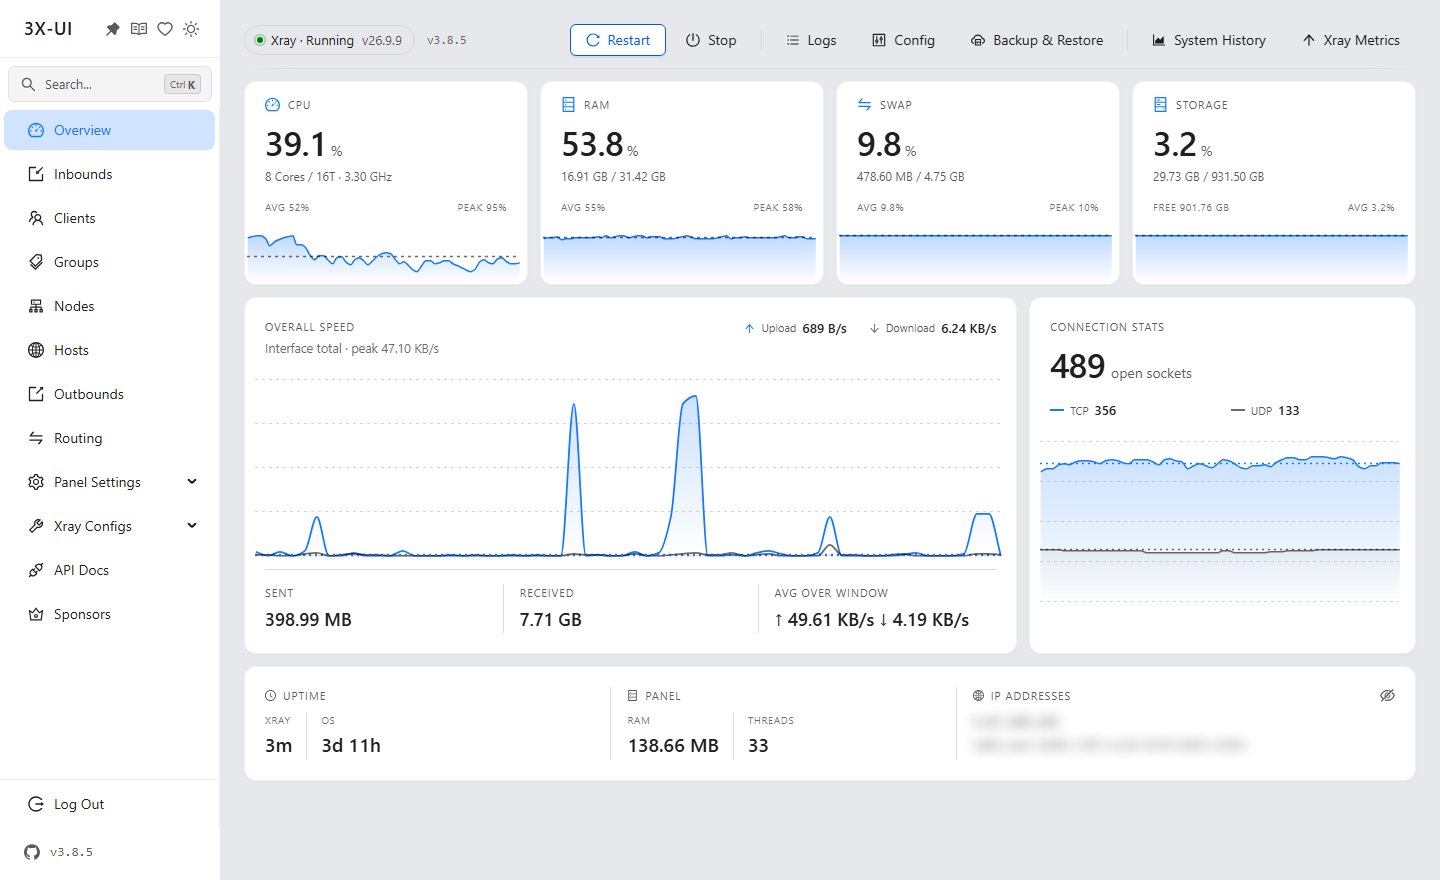Open Xray Logs

click(811, 40)
